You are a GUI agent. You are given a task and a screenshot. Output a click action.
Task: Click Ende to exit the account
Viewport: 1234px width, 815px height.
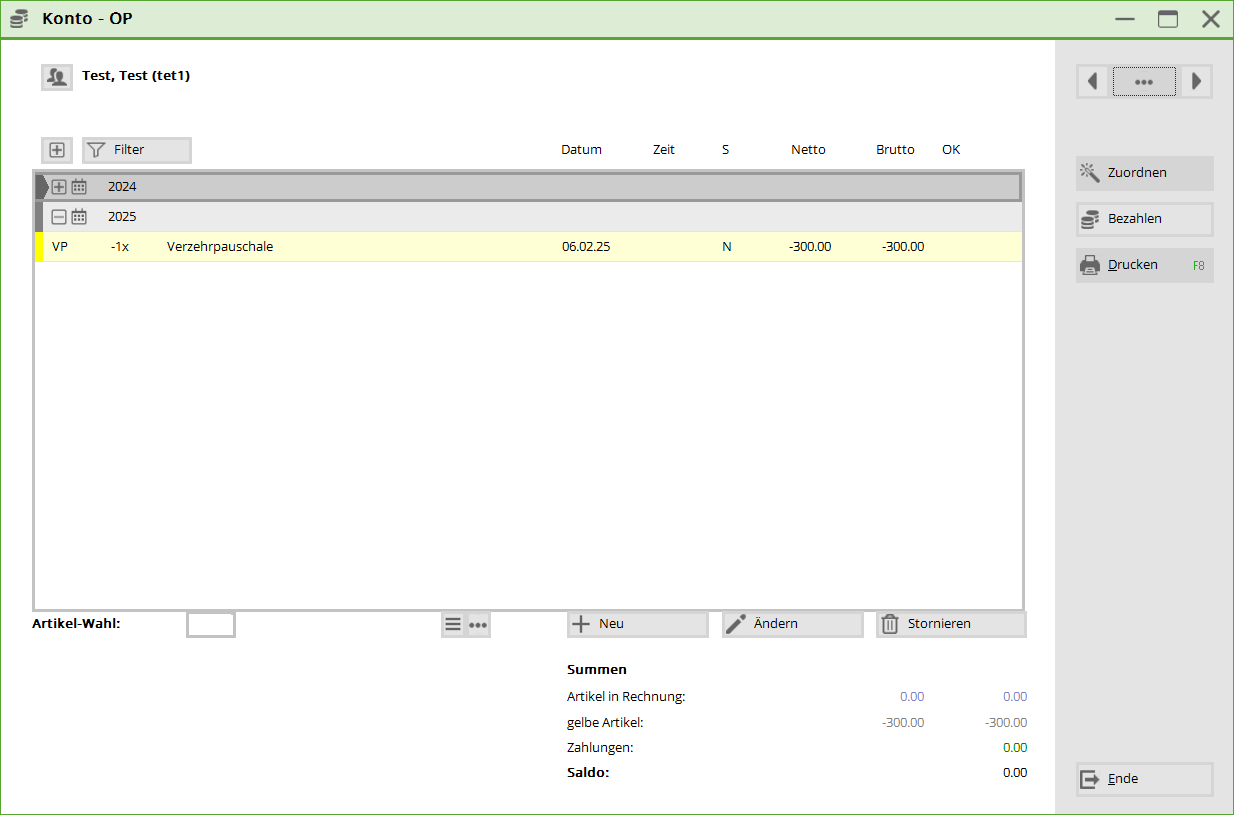point(1144,779)
